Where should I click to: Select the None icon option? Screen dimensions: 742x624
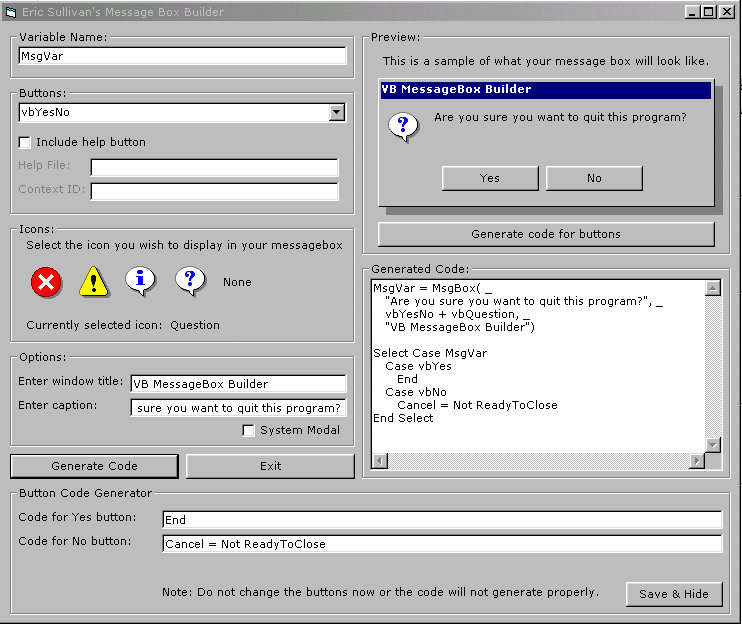pyautogui.click(x=237, y=282)
